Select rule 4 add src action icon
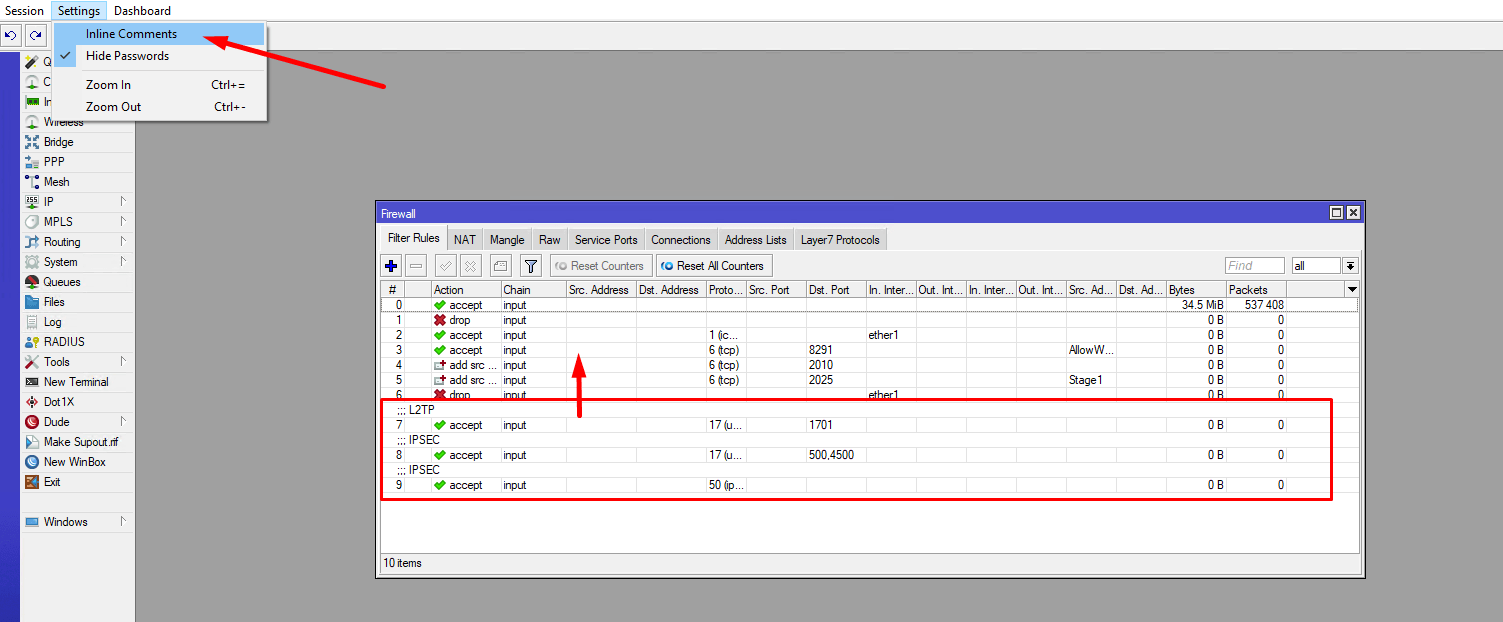The width and height of the screenshot is (1503, 622). (440, 365)
